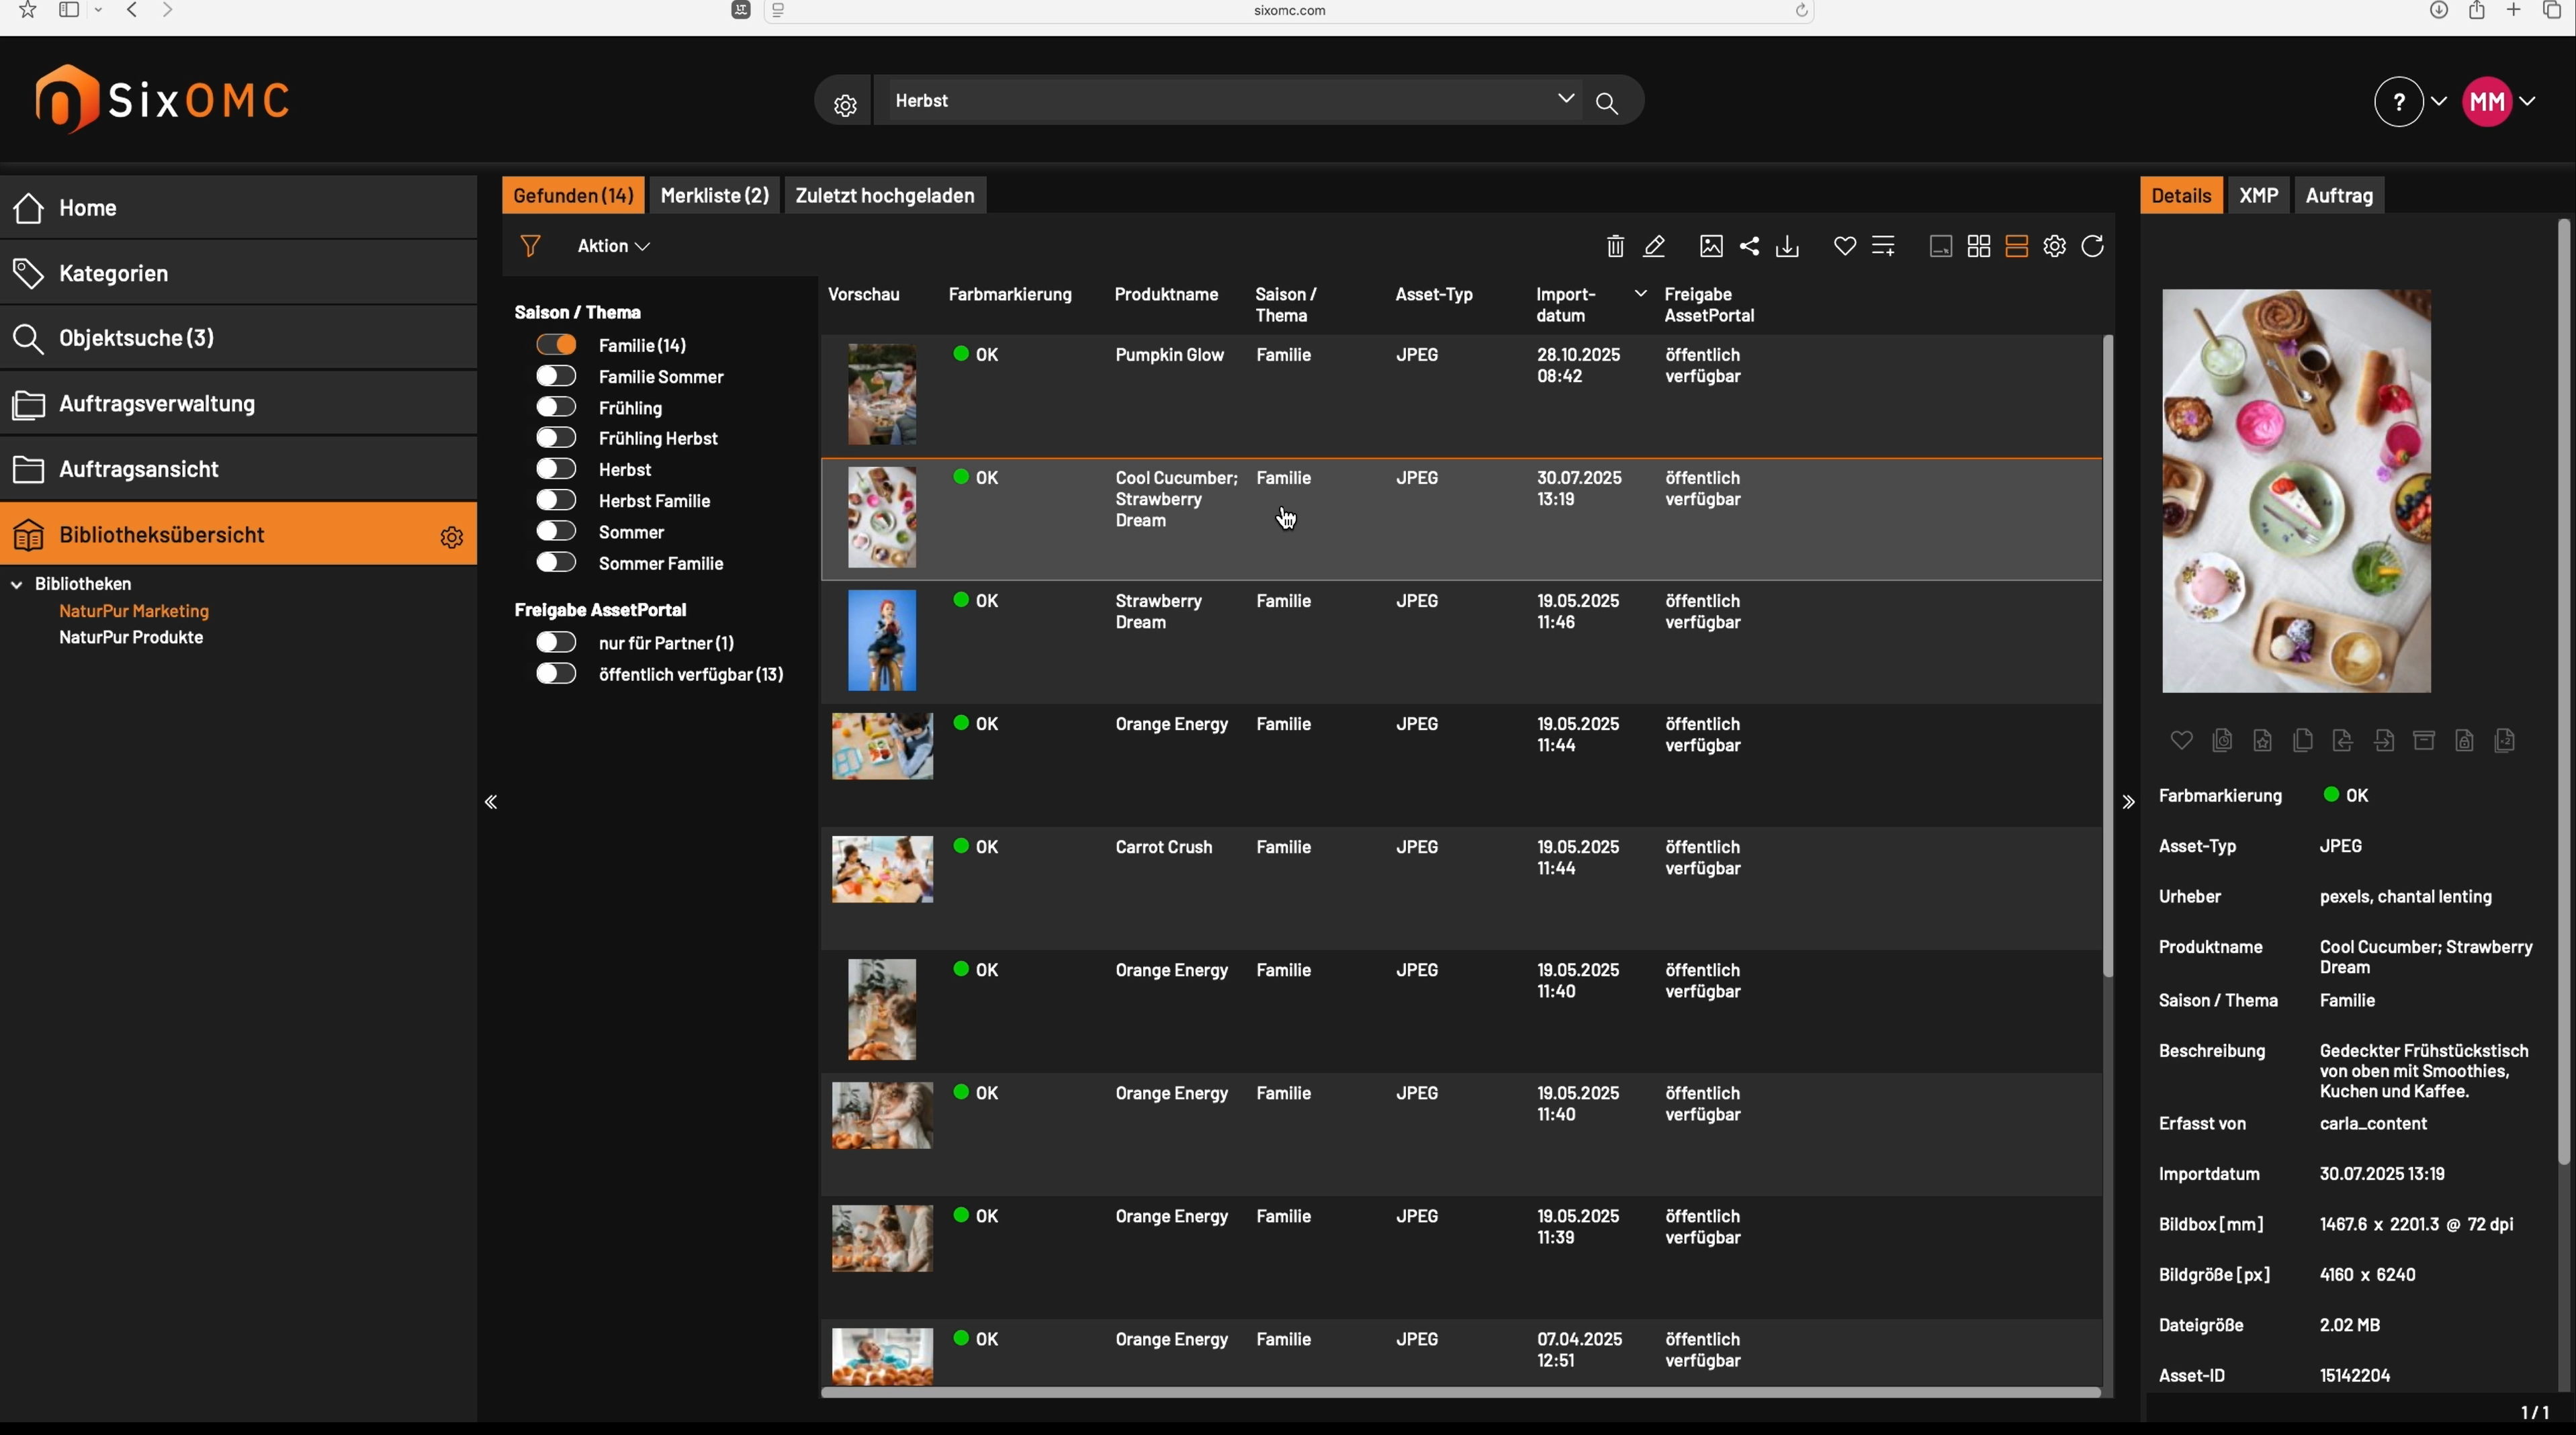This screenshot has width=2576, height=1435.
Task: Click the pencil edit icon
Action: point(1654,246)
